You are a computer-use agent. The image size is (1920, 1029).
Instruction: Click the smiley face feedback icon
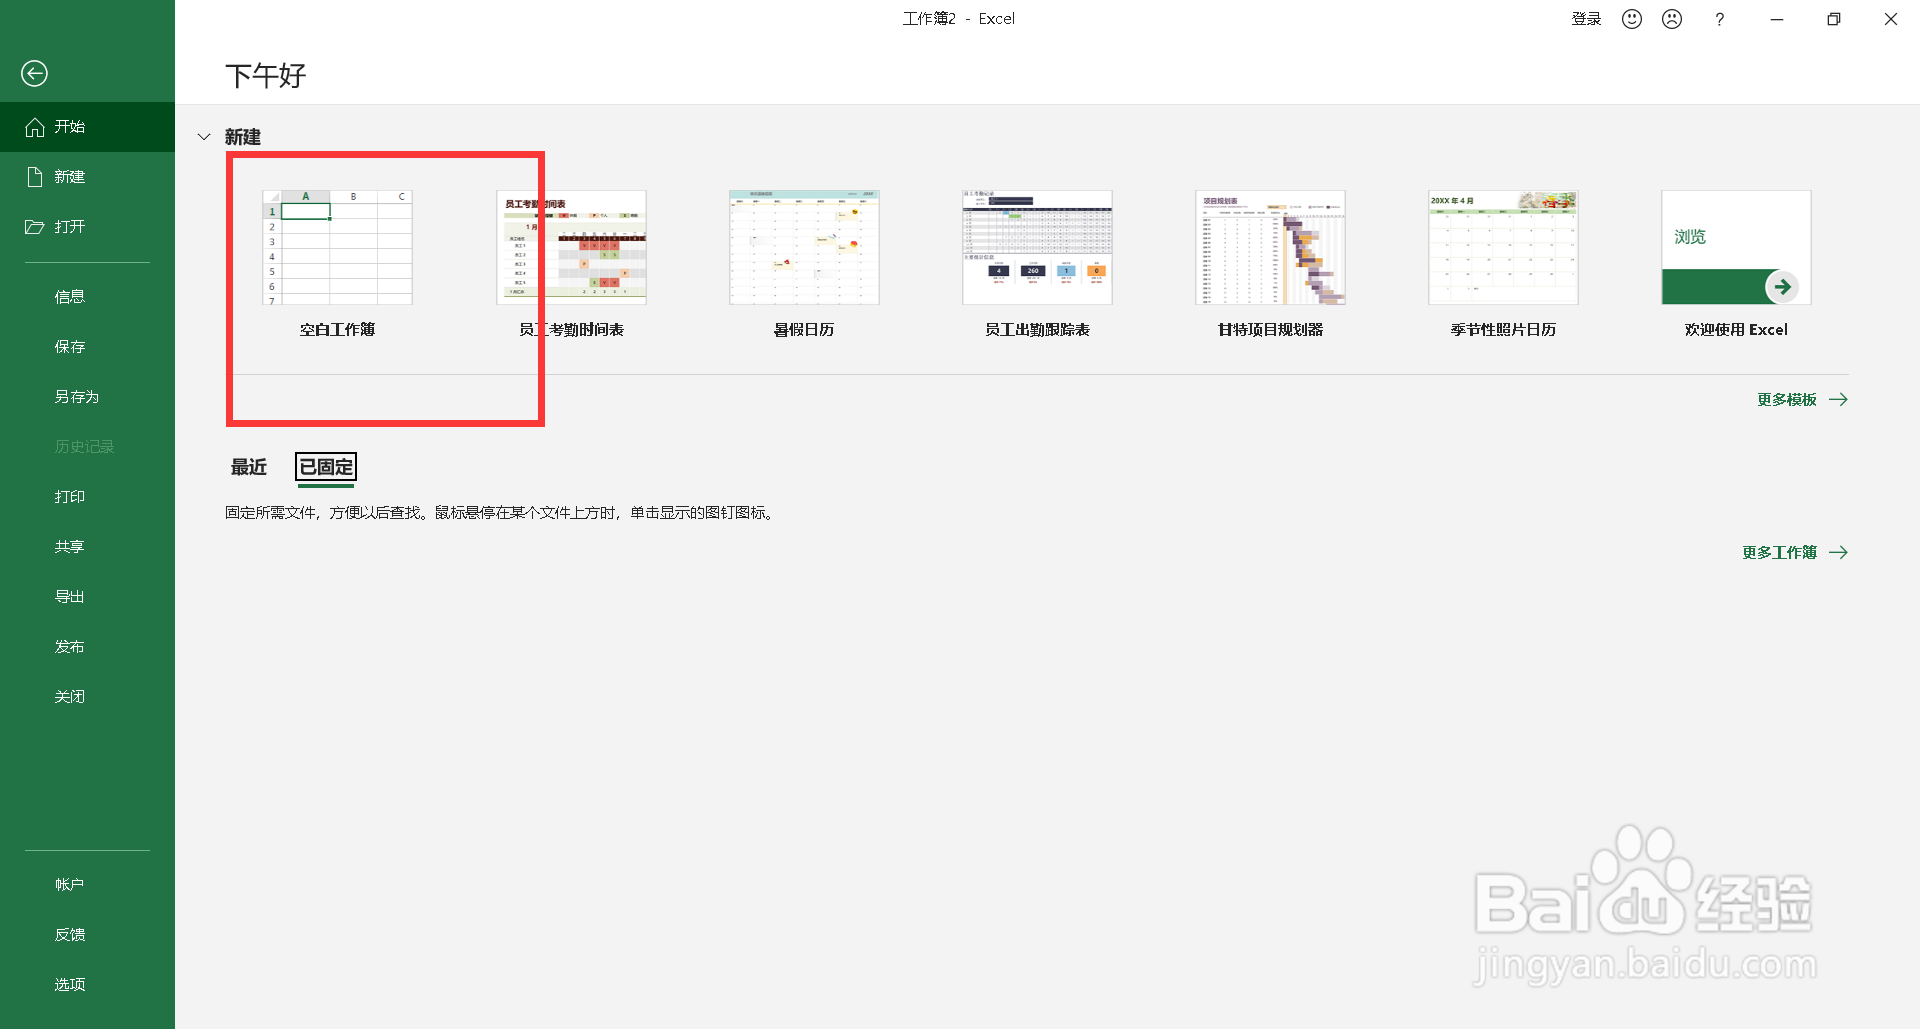1632,19
